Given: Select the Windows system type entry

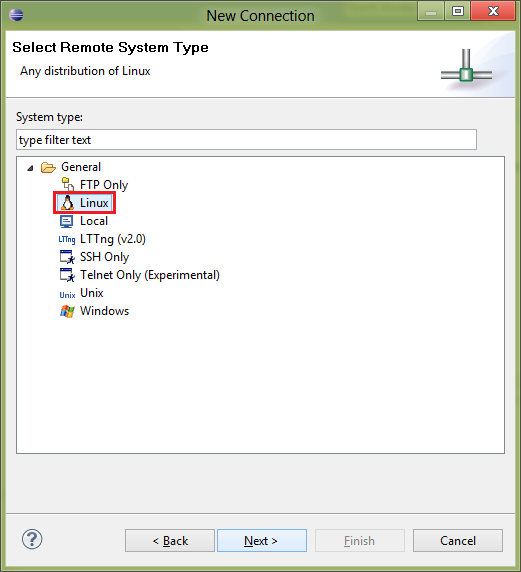Looking at the screenshot, I should tap(104, 311).
